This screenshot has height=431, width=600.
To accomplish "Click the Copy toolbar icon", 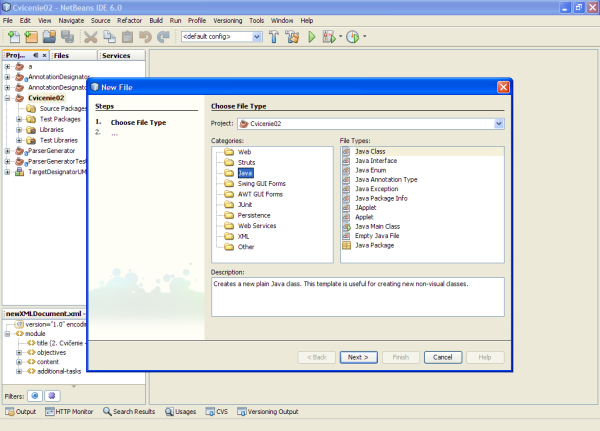I will point(109,37).
